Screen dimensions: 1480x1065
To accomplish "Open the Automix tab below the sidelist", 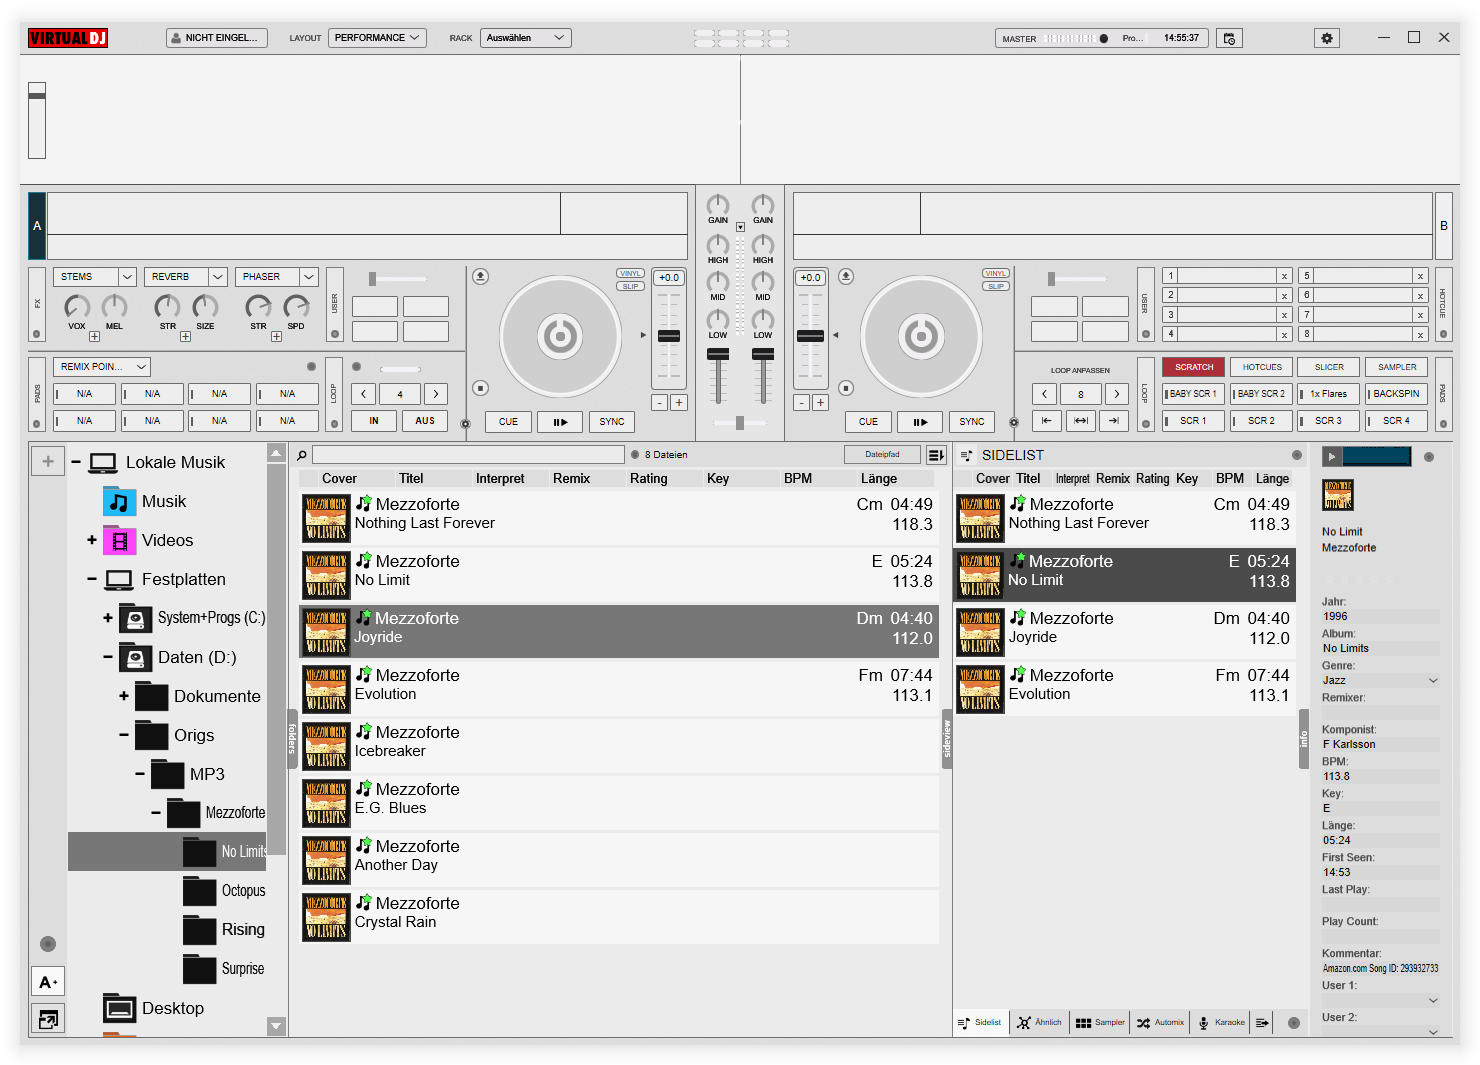I will [x=1160, y=1023].
